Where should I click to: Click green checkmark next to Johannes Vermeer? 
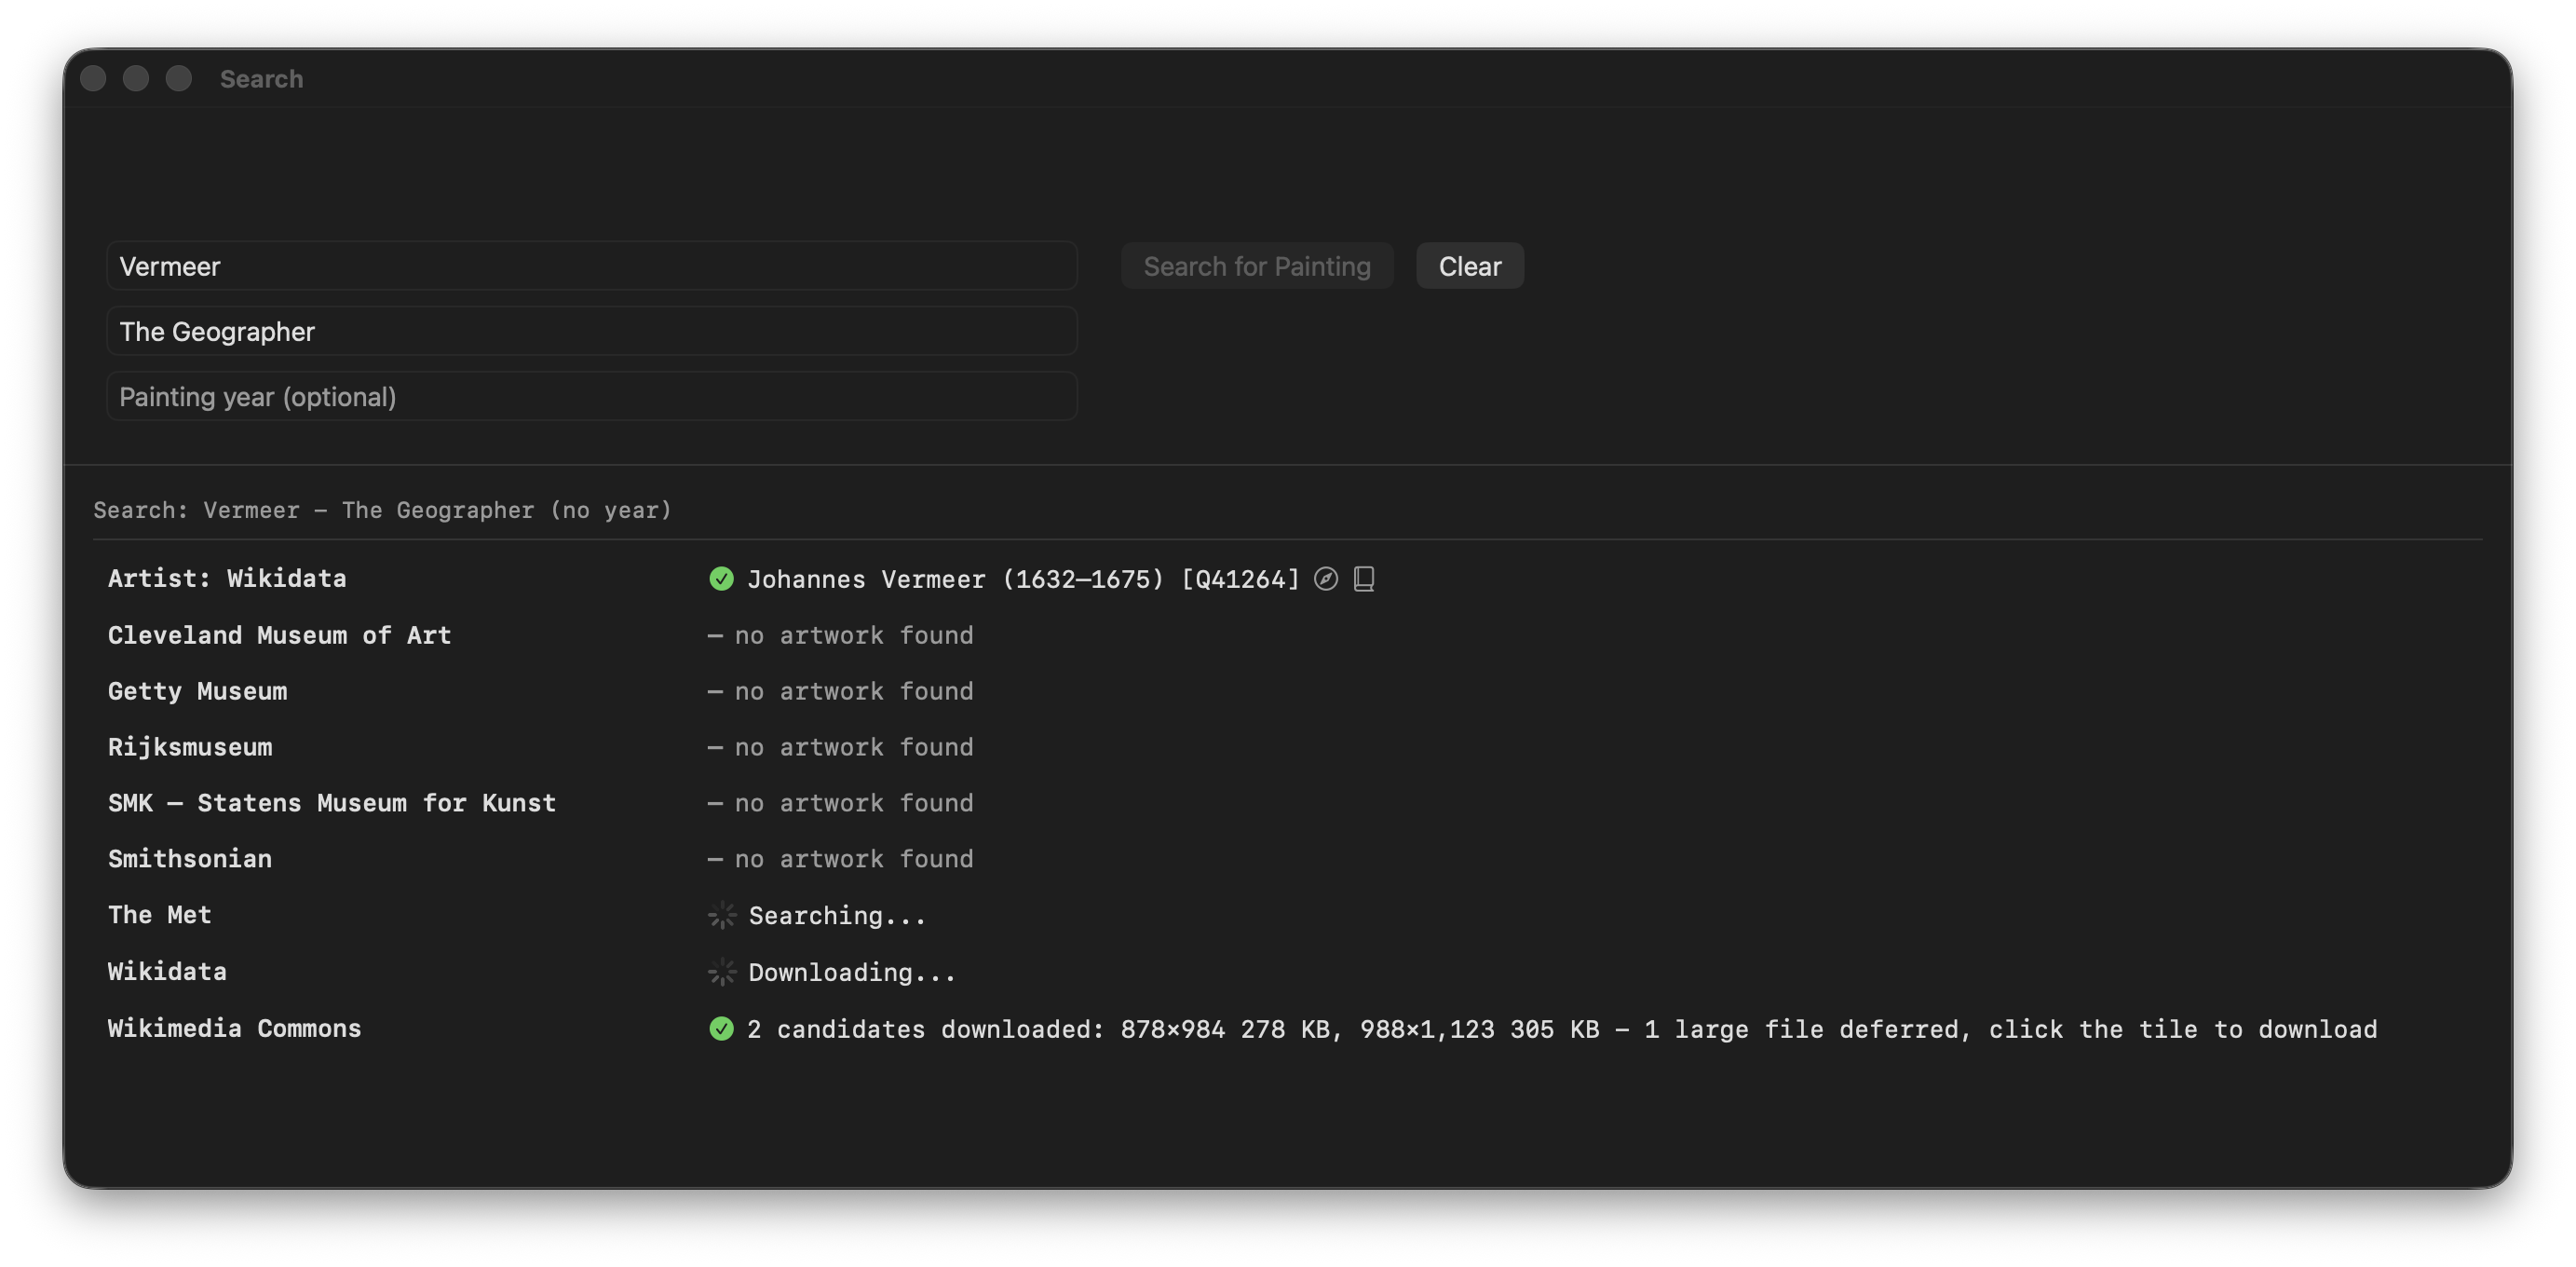click(x=721, y=579)
